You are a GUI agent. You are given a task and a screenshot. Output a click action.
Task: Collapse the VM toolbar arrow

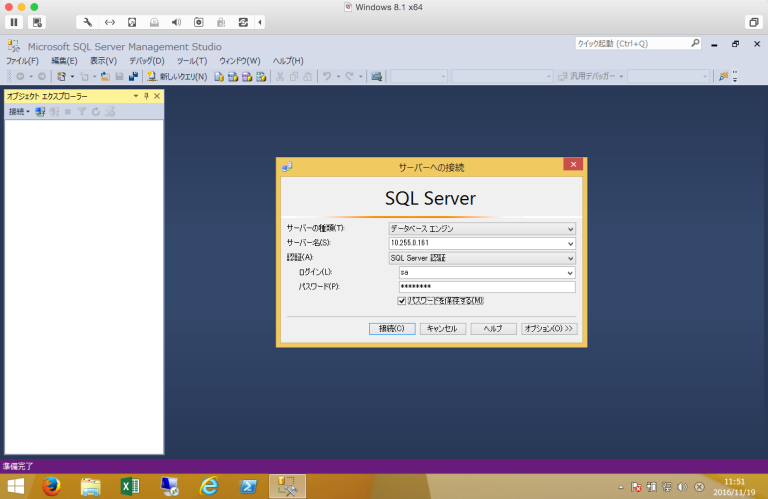pyautogui.click(x=260, y=22)
